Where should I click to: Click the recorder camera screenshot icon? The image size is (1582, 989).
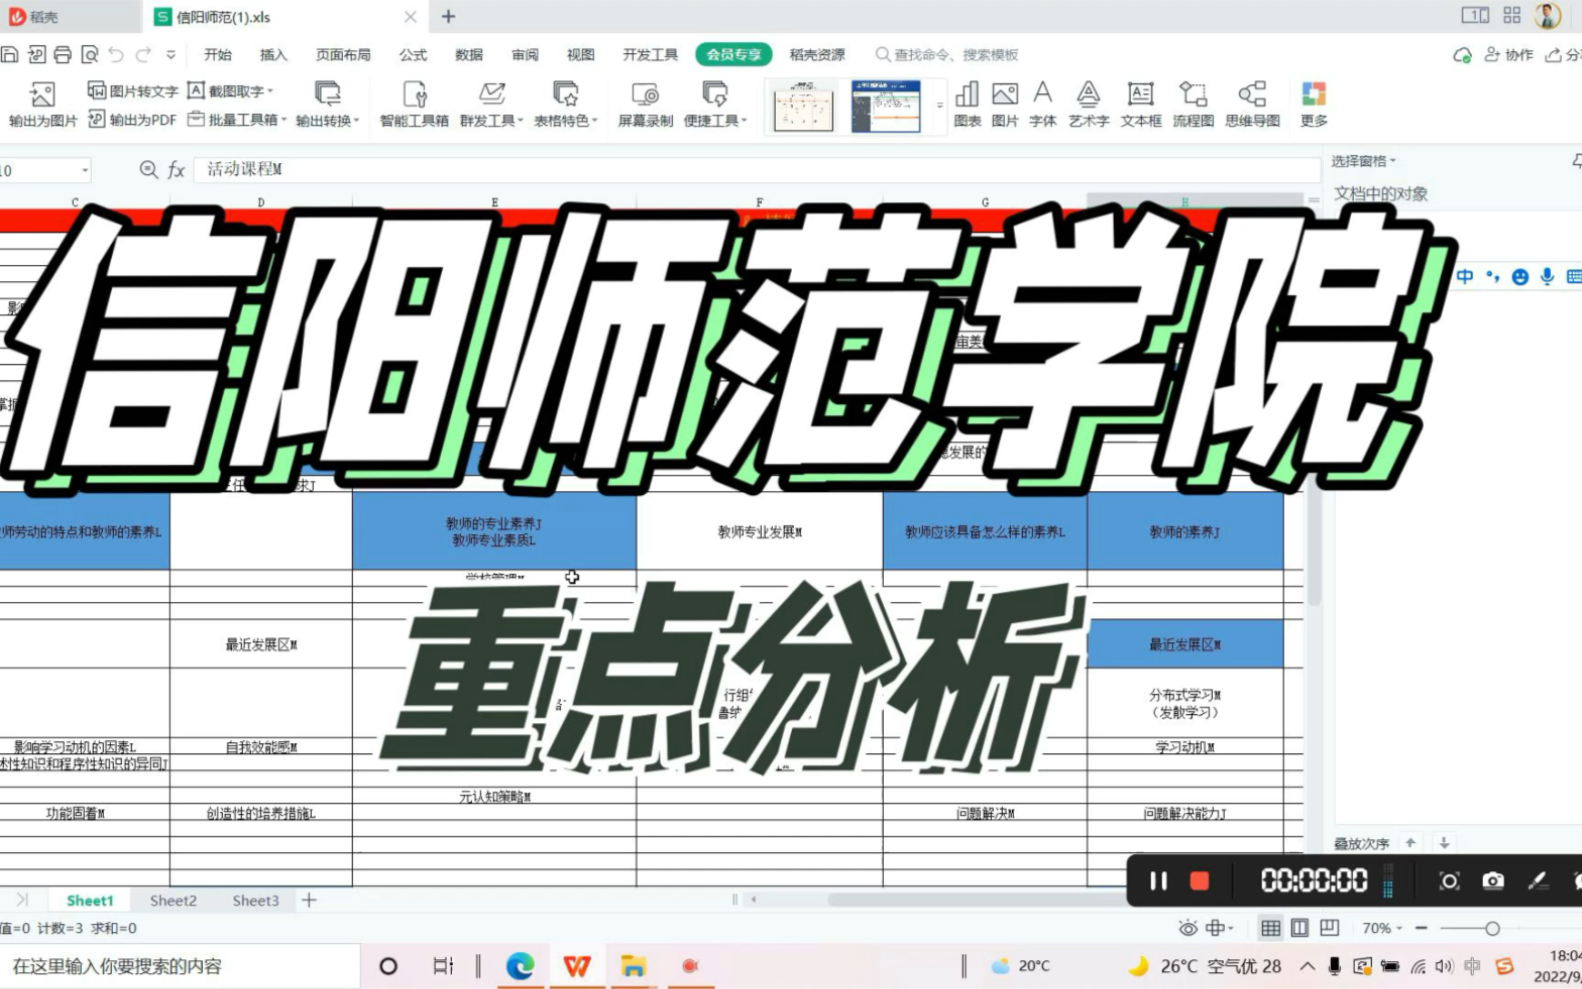(x=1492, y=880)
